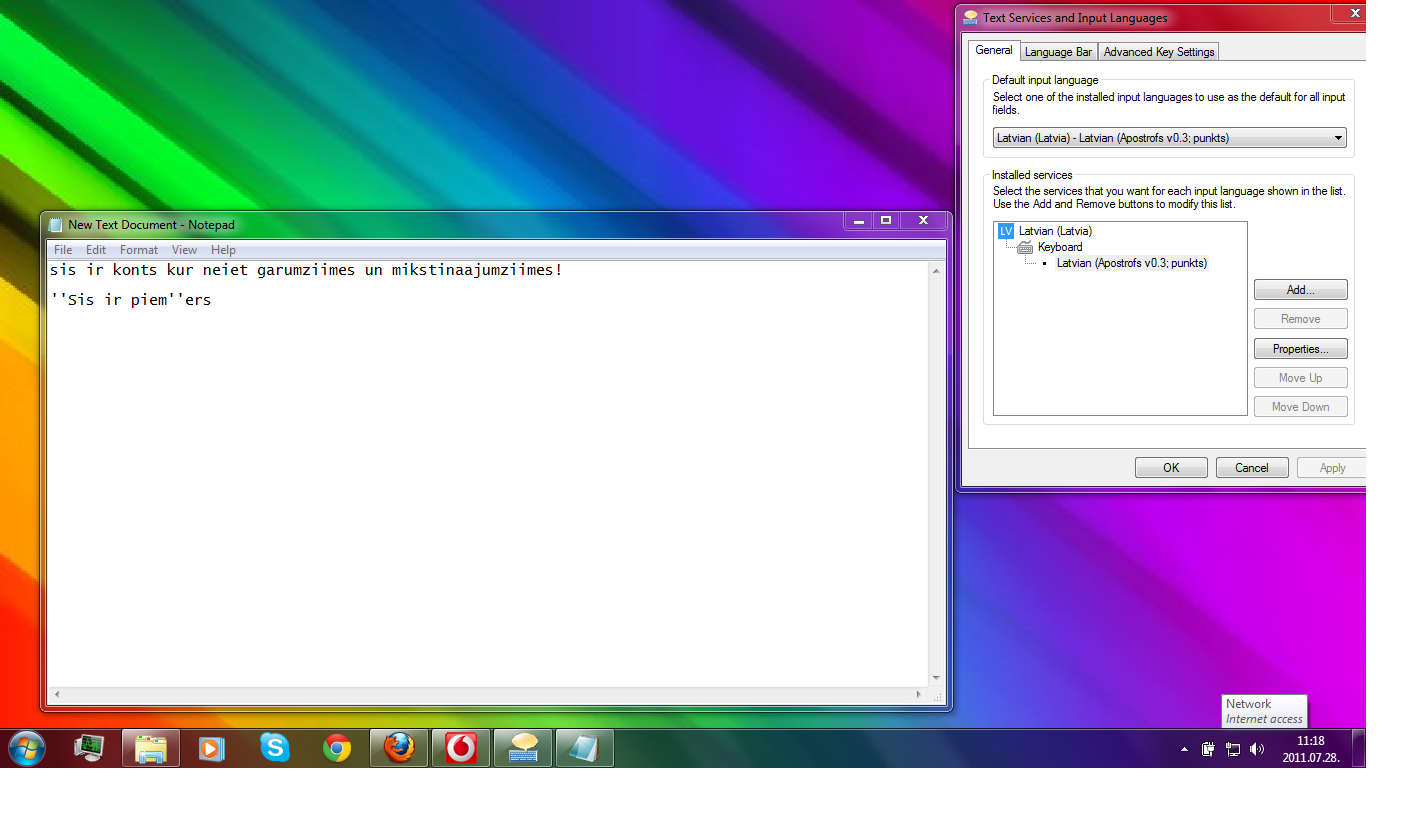Open the Vodafone app in taskbar
The height and width of the screenshot is (819, 1413).
tap(461, 748)
